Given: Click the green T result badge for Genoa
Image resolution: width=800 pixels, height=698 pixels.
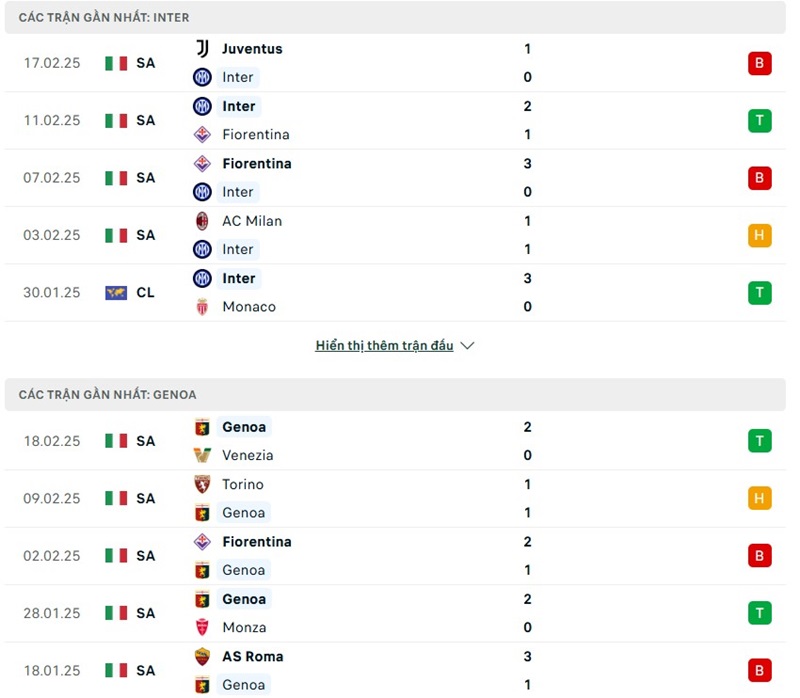Looking at the screenshot, I should tap(760, 440).
